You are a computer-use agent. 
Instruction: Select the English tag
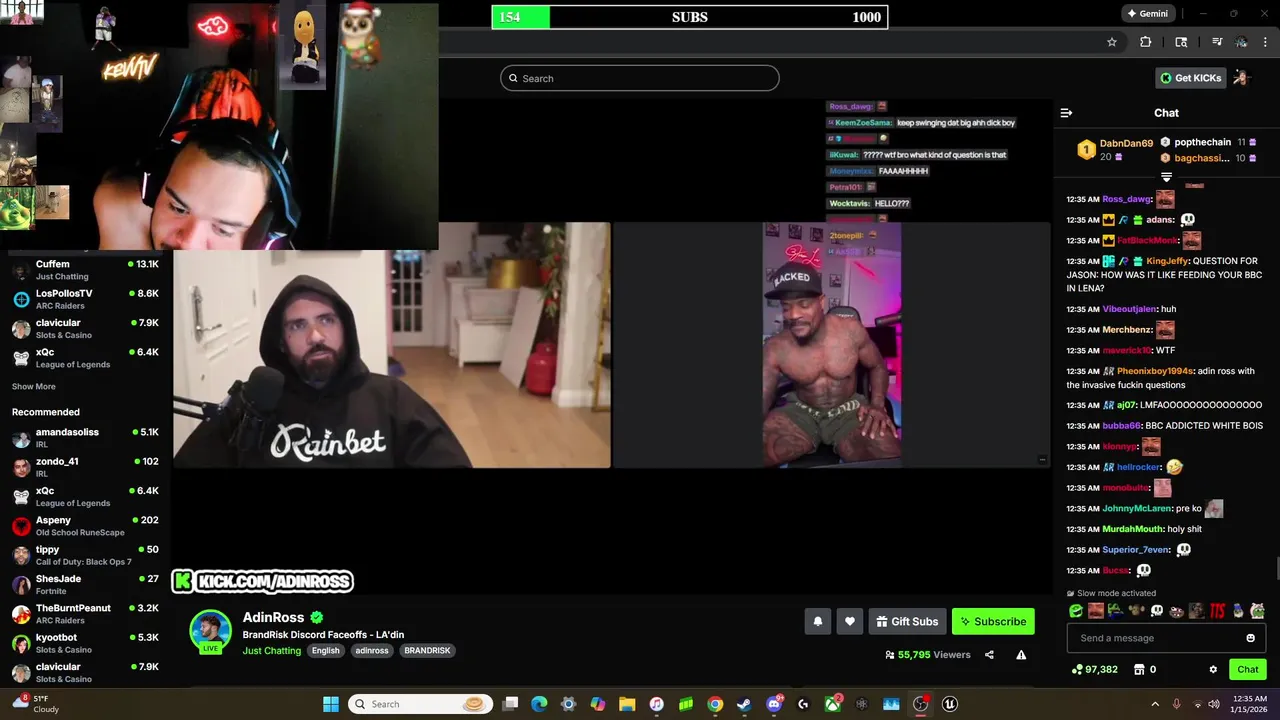point(325,650)
